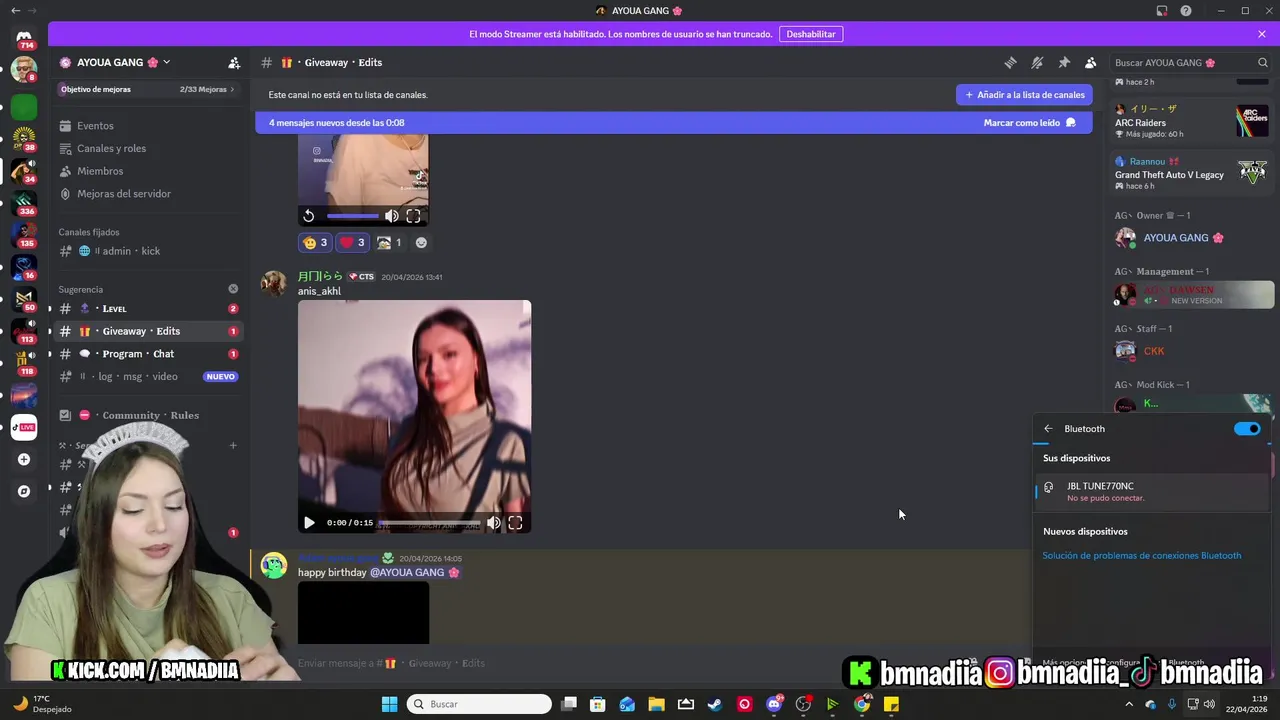This screenshot has height=720, width=1280.
Task: Open notification settings bell icon in header
Action: click(x=1037, y=62)
